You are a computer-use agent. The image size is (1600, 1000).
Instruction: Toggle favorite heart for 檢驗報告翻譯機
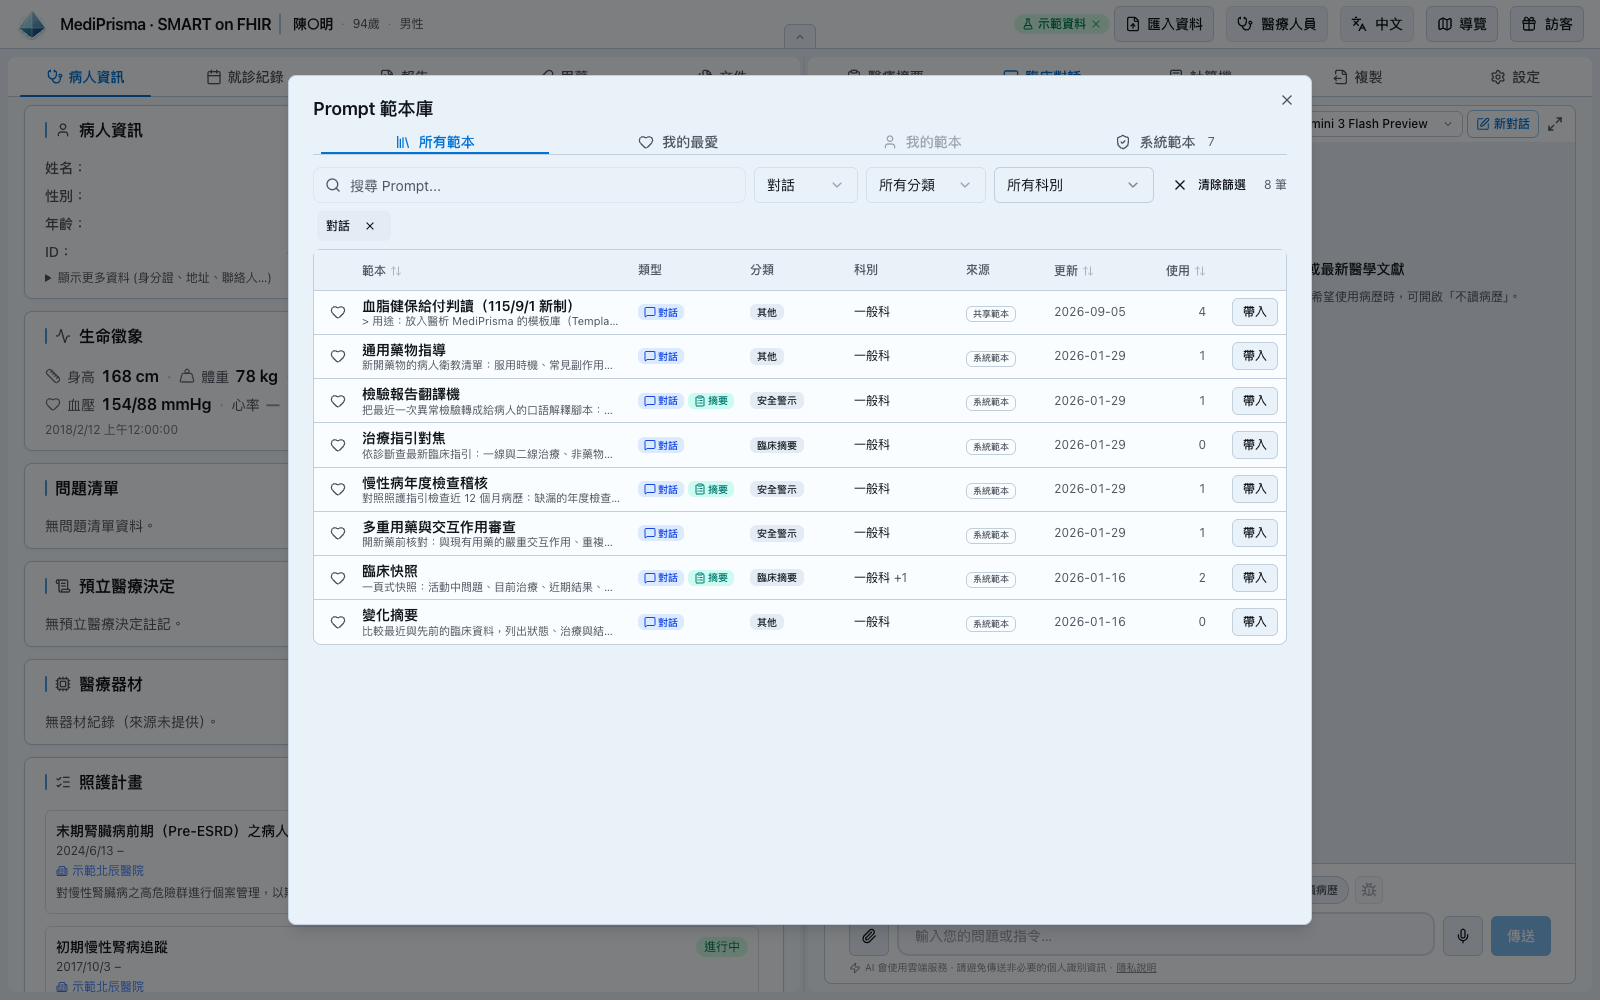(x=338, y=401)
